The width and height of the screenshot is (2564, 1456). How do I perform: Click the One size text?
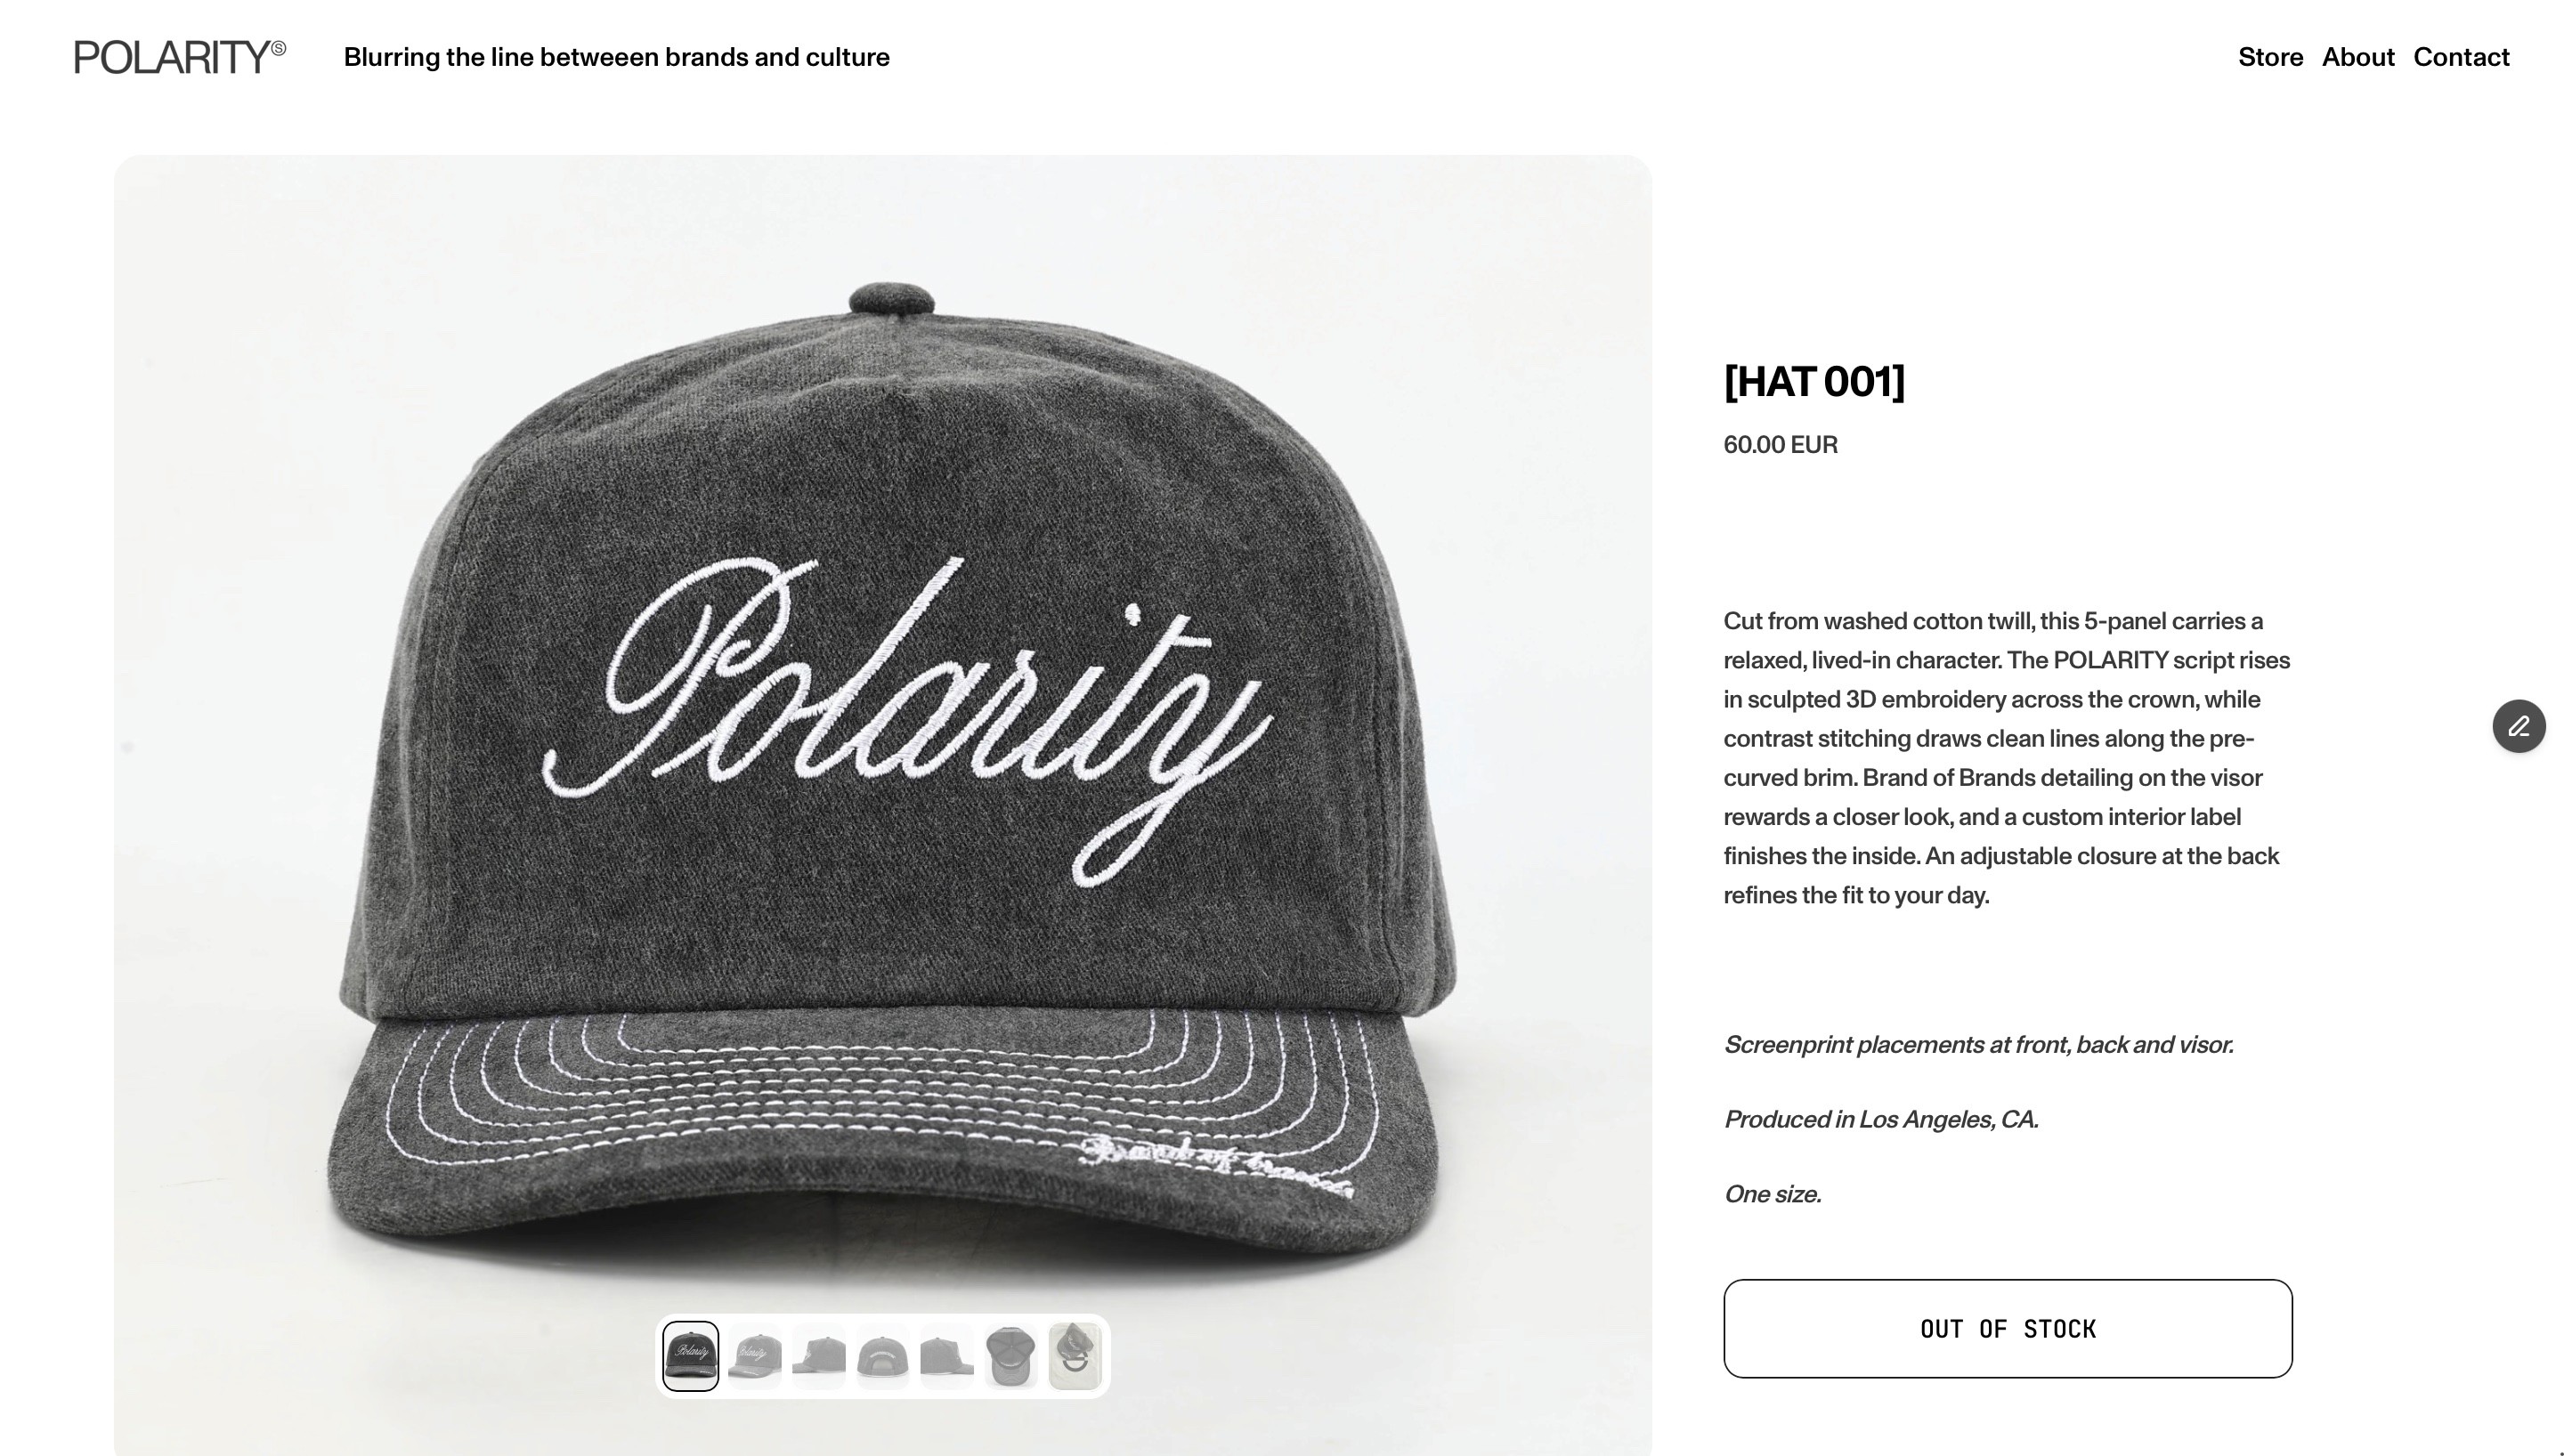[1772, 1194]
